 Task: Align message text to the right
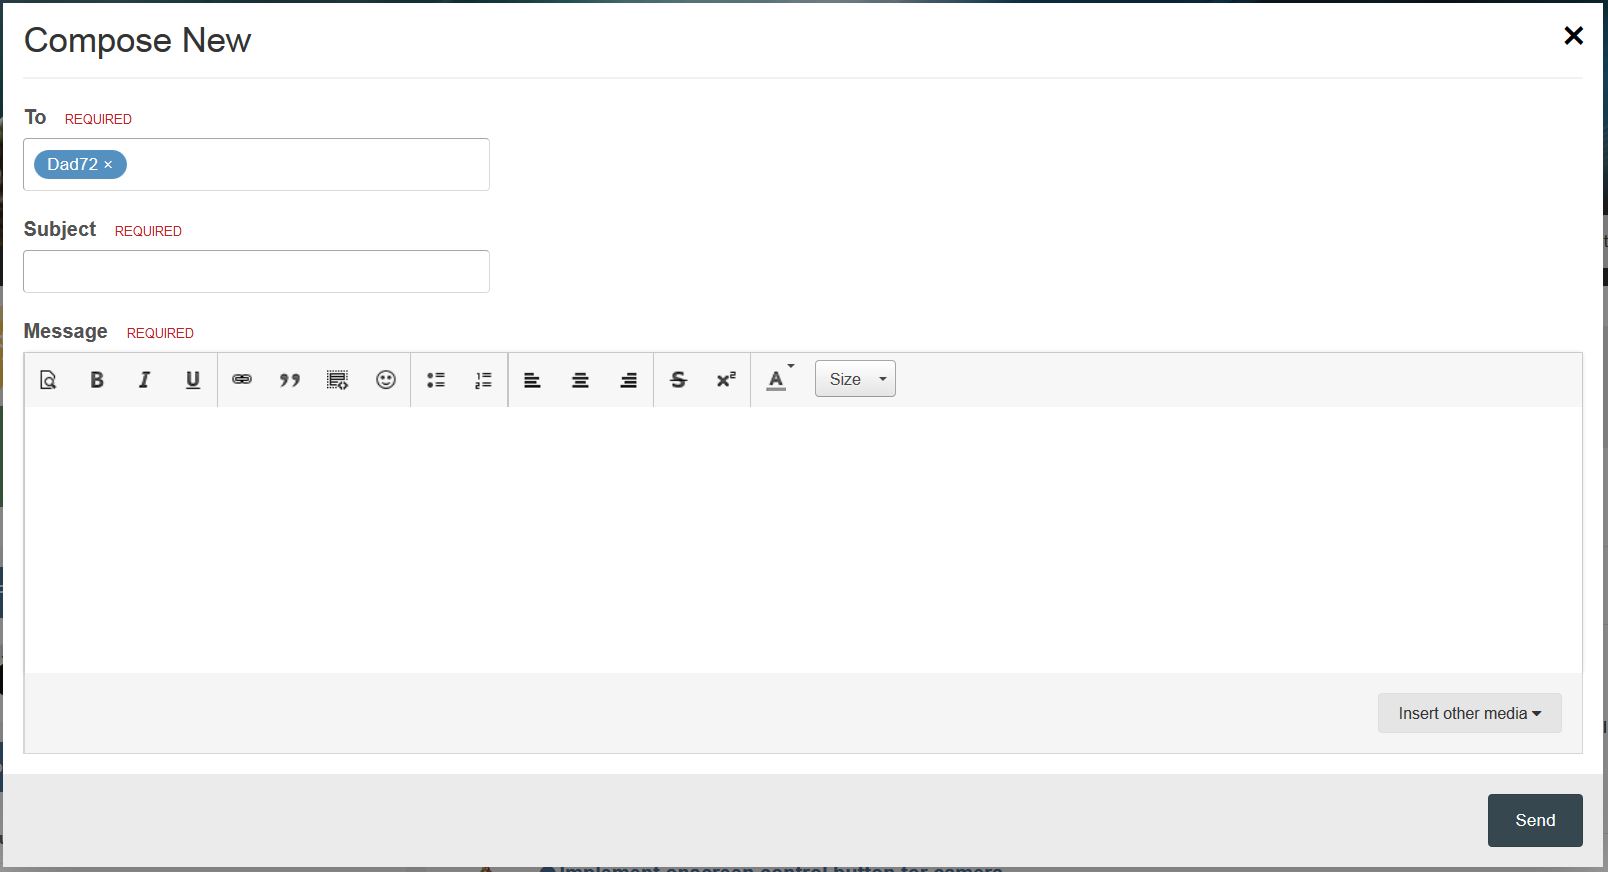628,380
